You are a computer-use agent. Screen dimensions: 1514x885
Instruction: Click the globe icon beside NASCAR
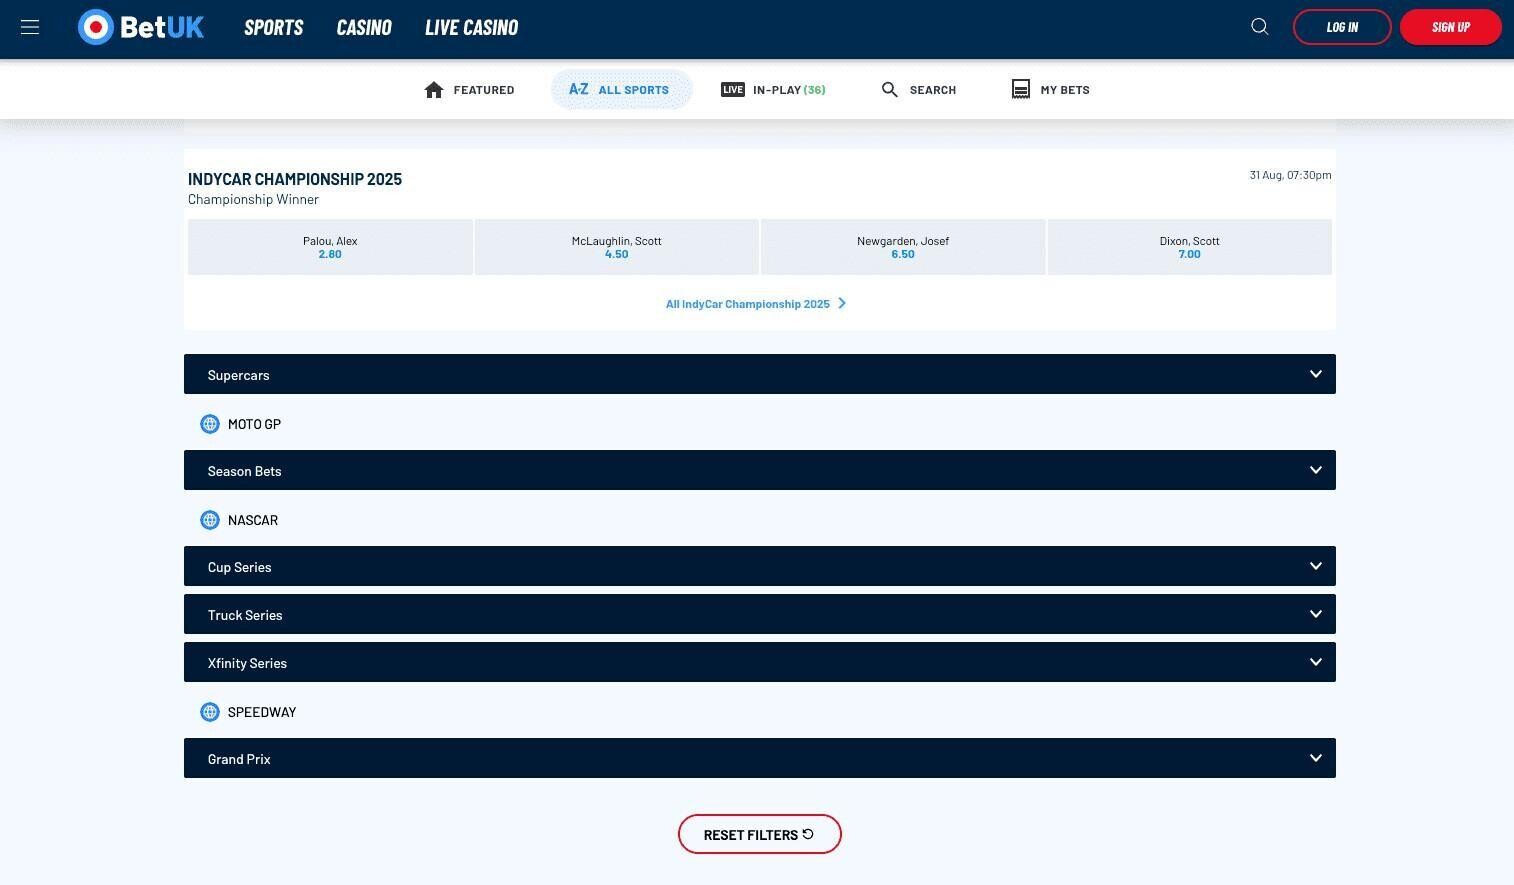(210, 520)
